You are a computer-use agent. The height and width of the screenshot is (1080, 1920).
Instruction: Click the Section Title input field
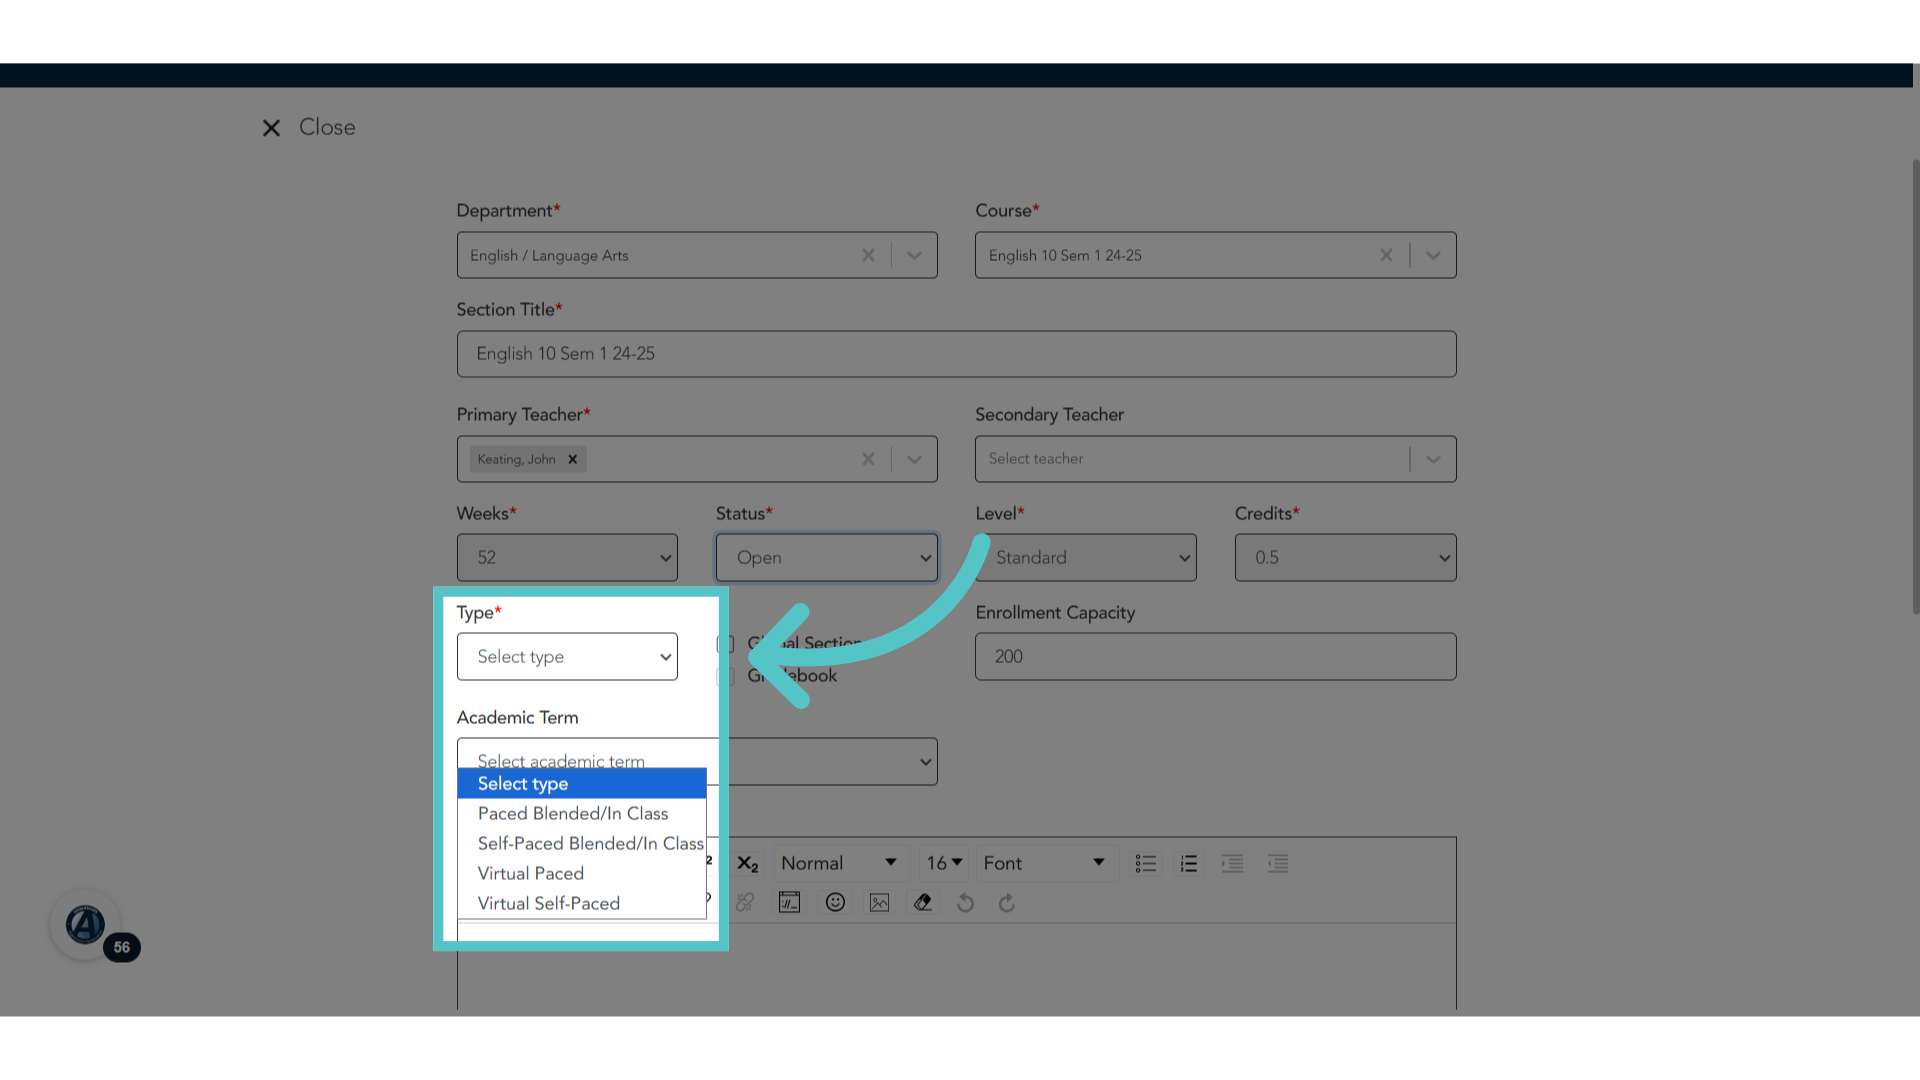(956, 354)
